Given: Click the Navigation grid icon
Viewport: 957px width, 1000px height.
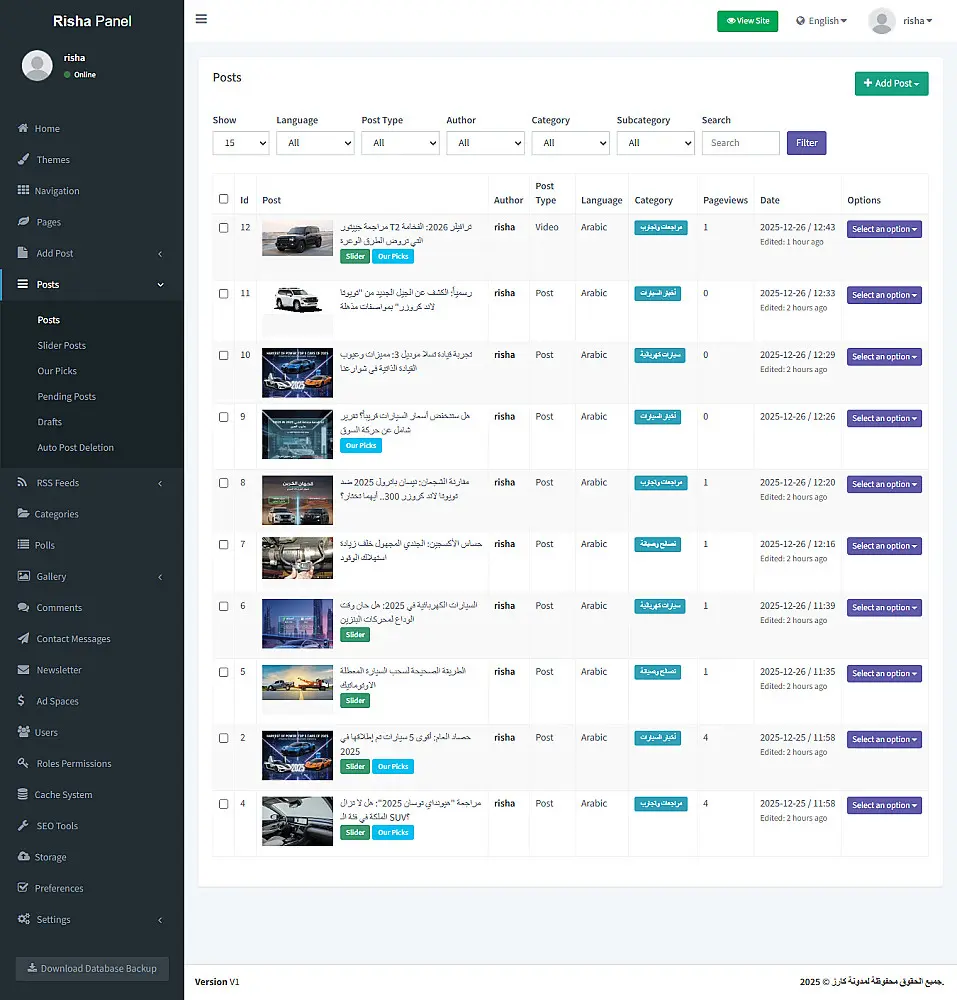Looking at the screenshot, I should (23, 190).
